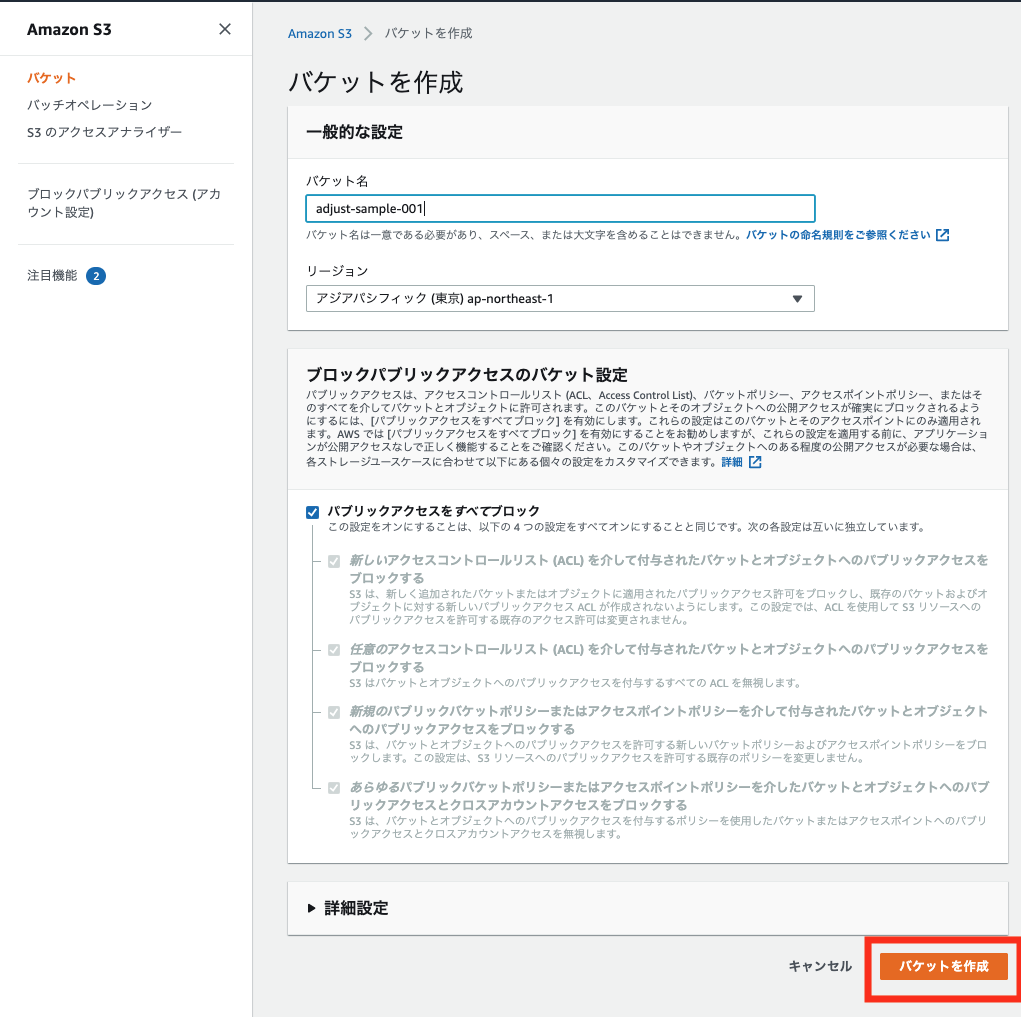Click external link icon beside naming rules link
This screenshot has height=1017, width=1021.
click(942, 235)
